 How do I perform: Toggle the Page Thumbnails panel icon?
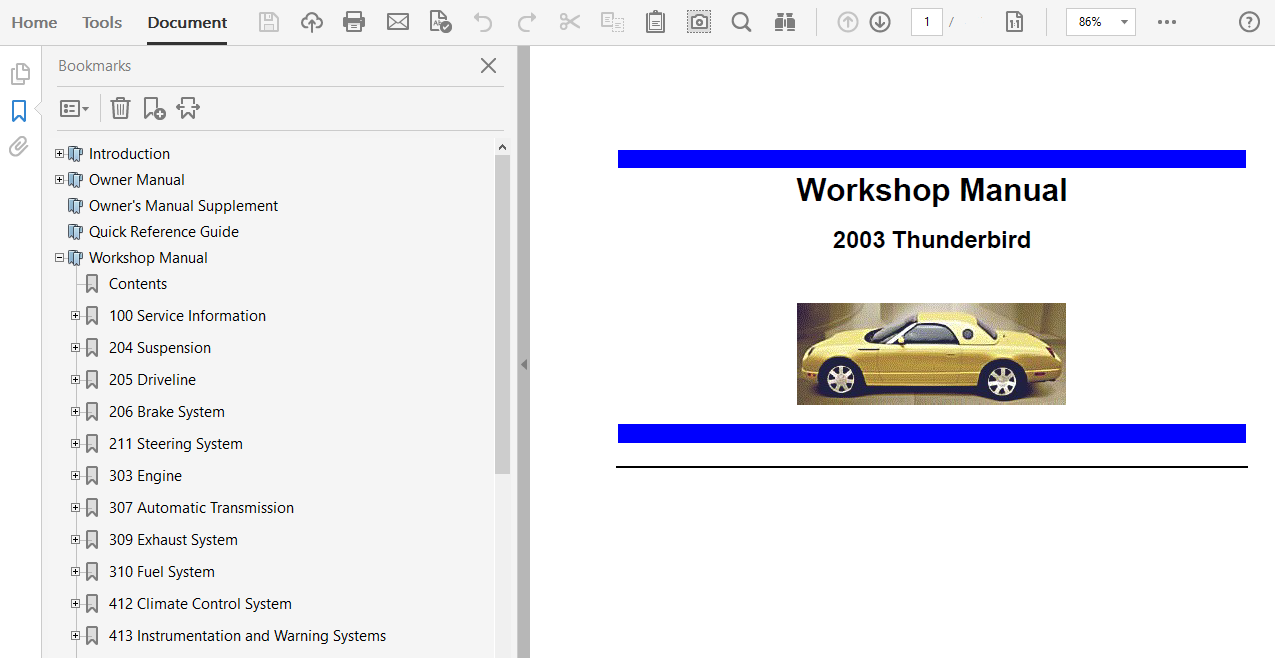(x=19, y=74)
